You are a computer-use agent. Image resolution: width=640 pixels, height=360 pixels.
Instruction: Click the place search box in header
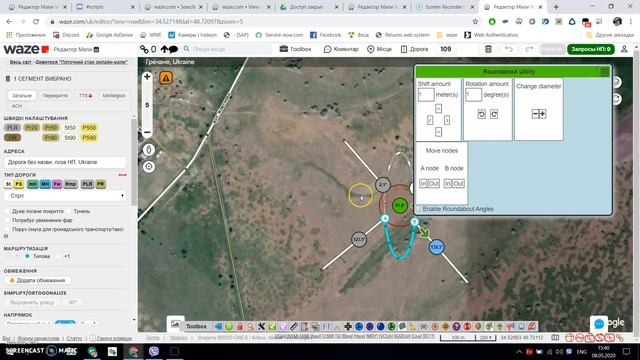(x=227, y=49)
